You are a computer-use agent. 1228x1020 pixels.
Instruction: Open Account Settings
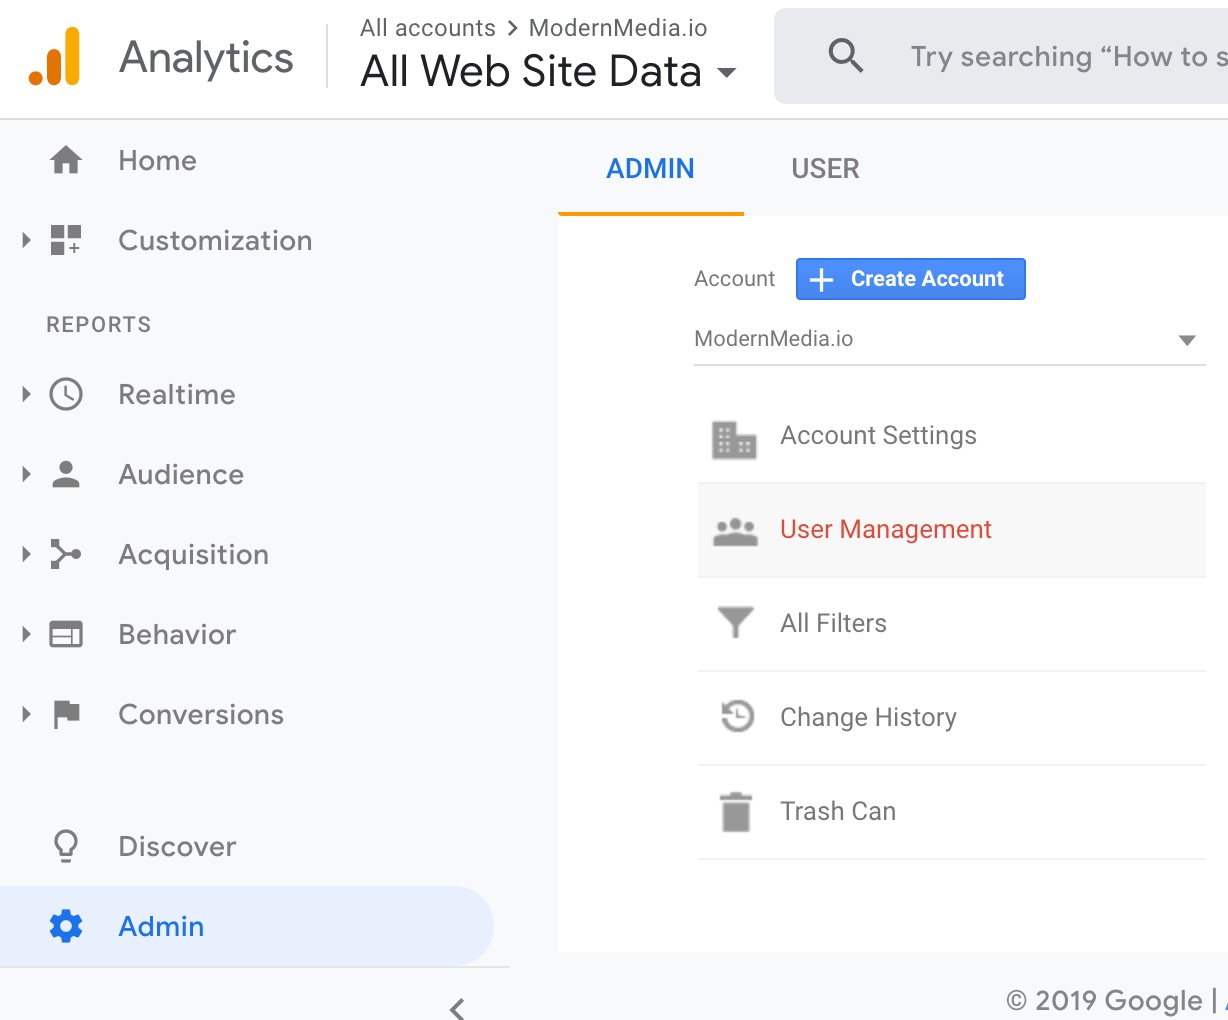(951, 436)
